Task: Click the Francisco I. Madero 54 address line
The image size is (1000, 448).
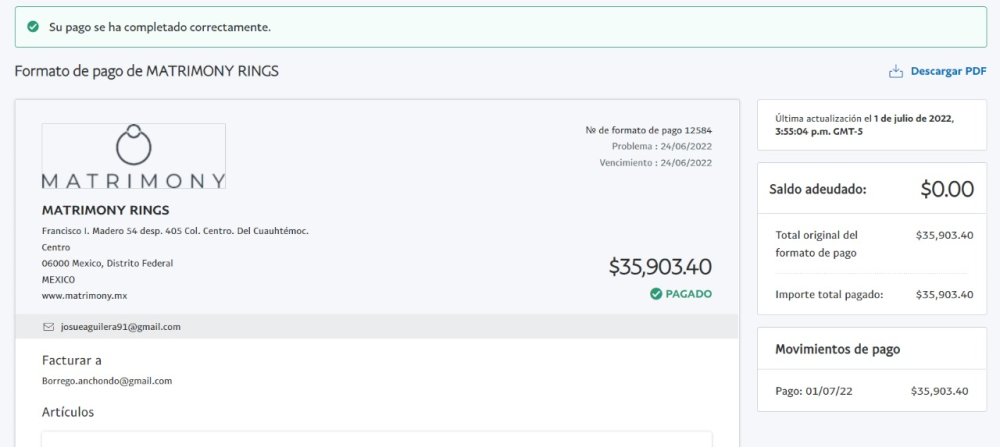Action: (x=175, y=231)
